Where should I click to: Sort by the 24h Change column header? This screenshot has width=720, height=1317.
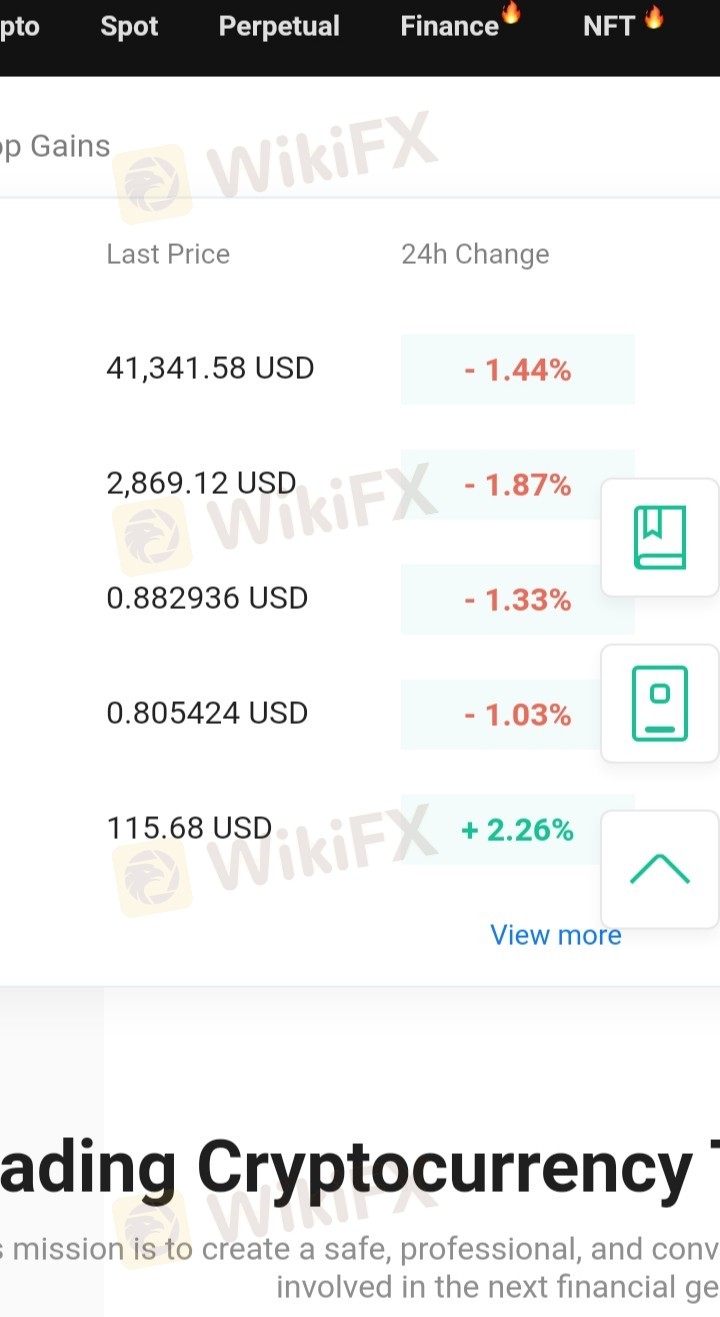(475, 254)
